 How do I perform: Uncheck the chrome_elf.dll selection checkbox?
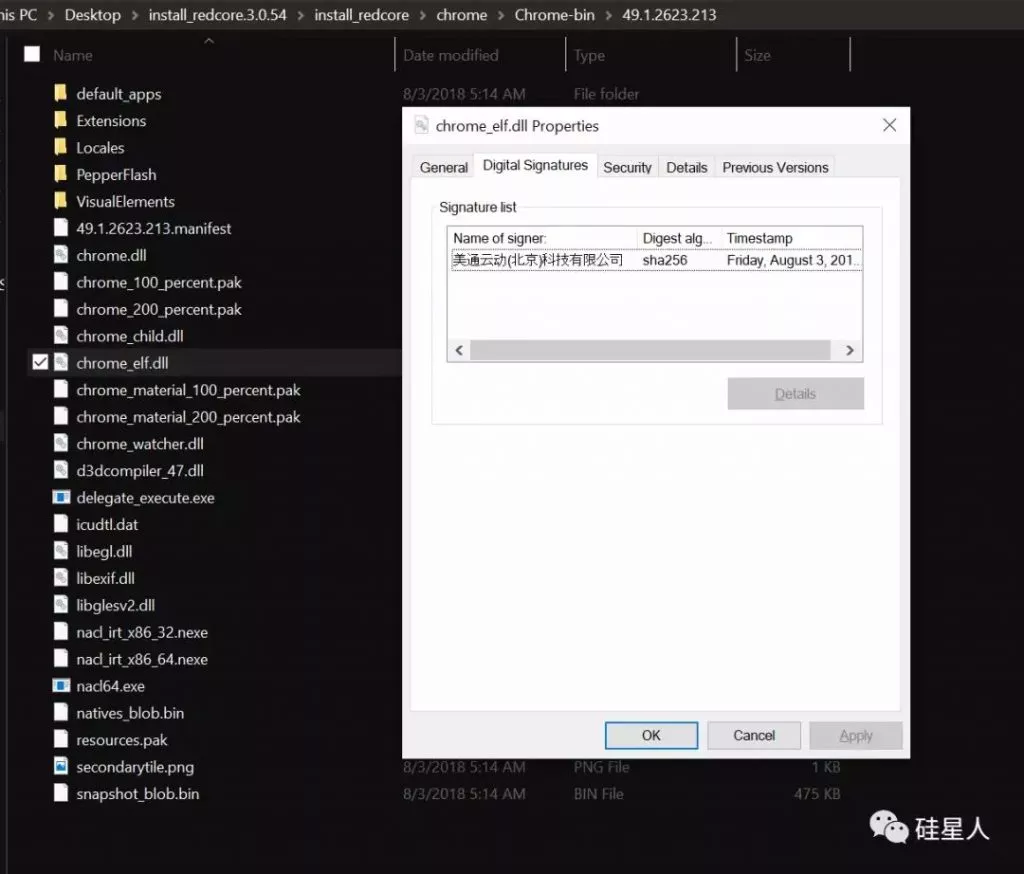pyautogui.click(x=40, y=362)
